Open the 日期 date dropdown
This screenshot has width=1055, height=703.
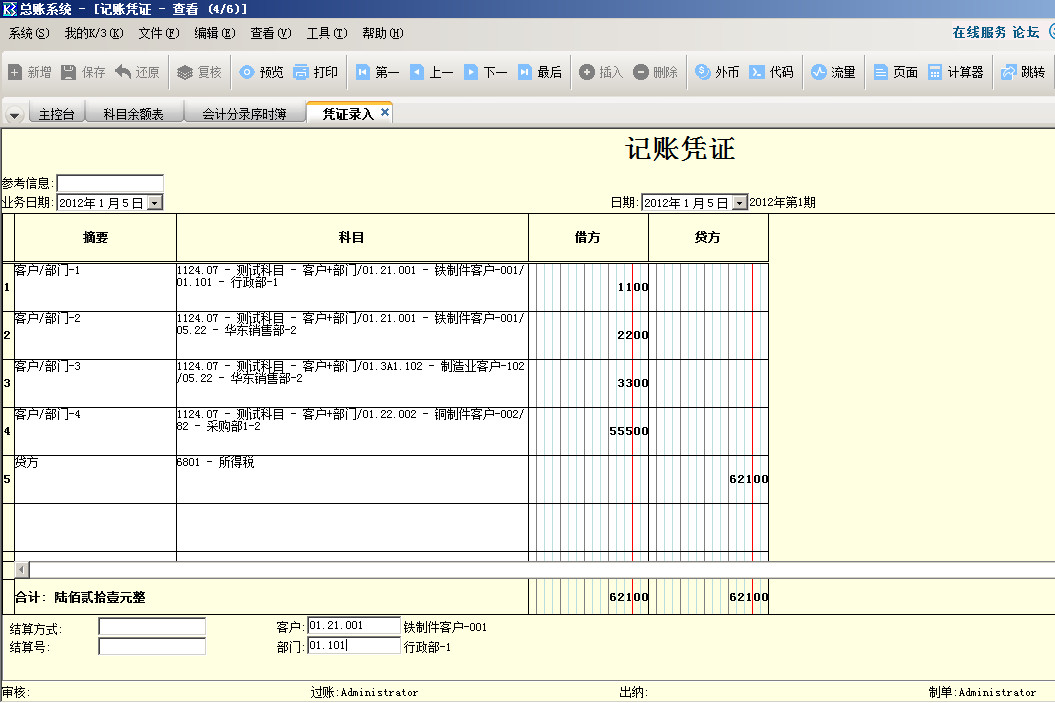pos(739,203)
